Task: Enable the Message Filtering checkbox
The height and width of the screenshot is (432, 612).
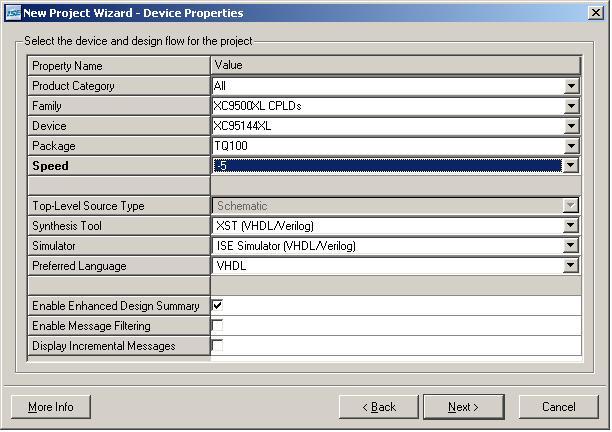Action: (x=217, y=325)
